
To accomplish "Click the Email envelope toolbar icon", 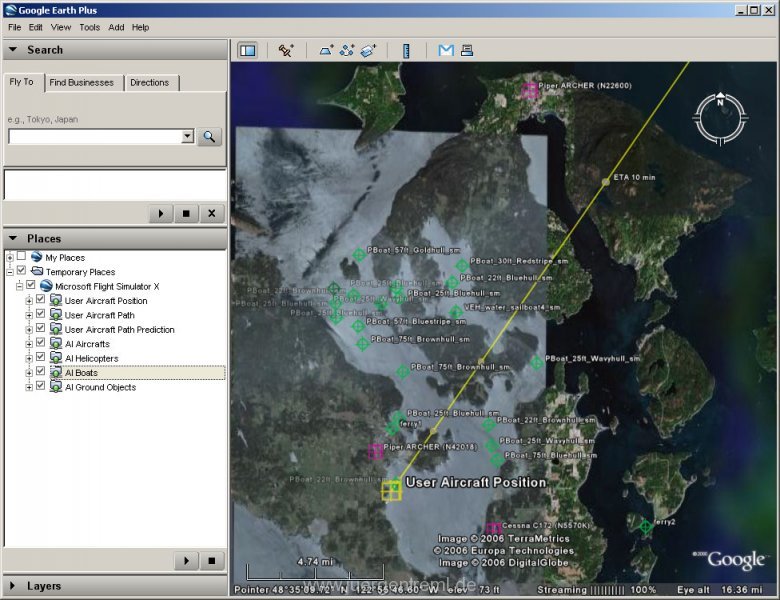I will (446, 50).
